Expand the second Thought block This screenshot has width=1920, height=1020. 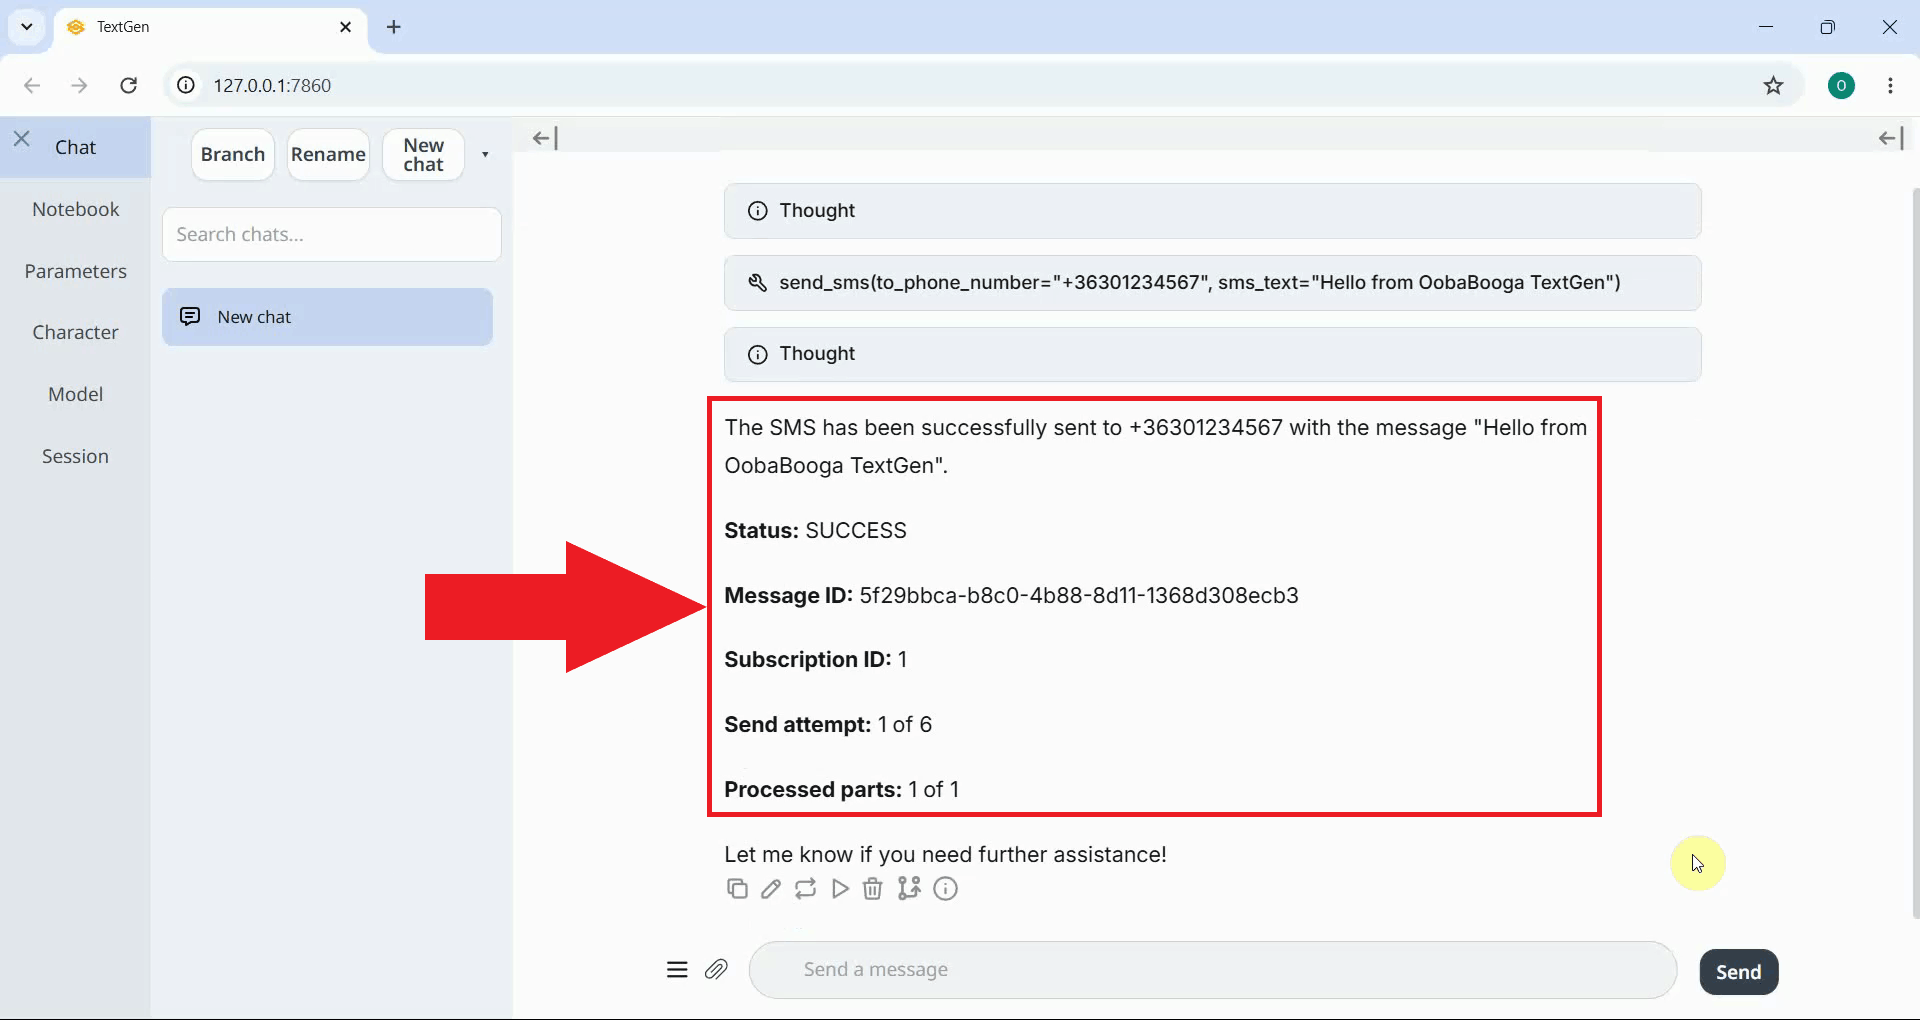tap(1212, 354)
